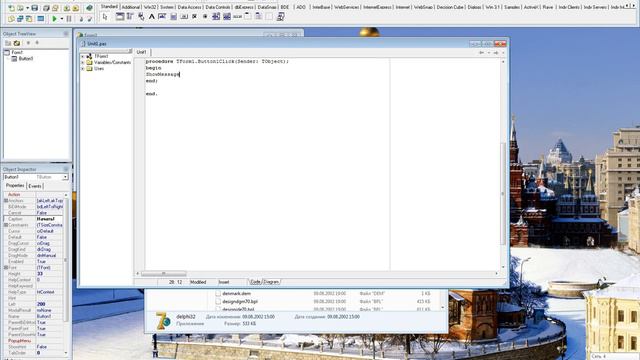This screenshot has height=360, width=640.
Task: Pick the Memo component in palette
Action: (x=173, y=17)
